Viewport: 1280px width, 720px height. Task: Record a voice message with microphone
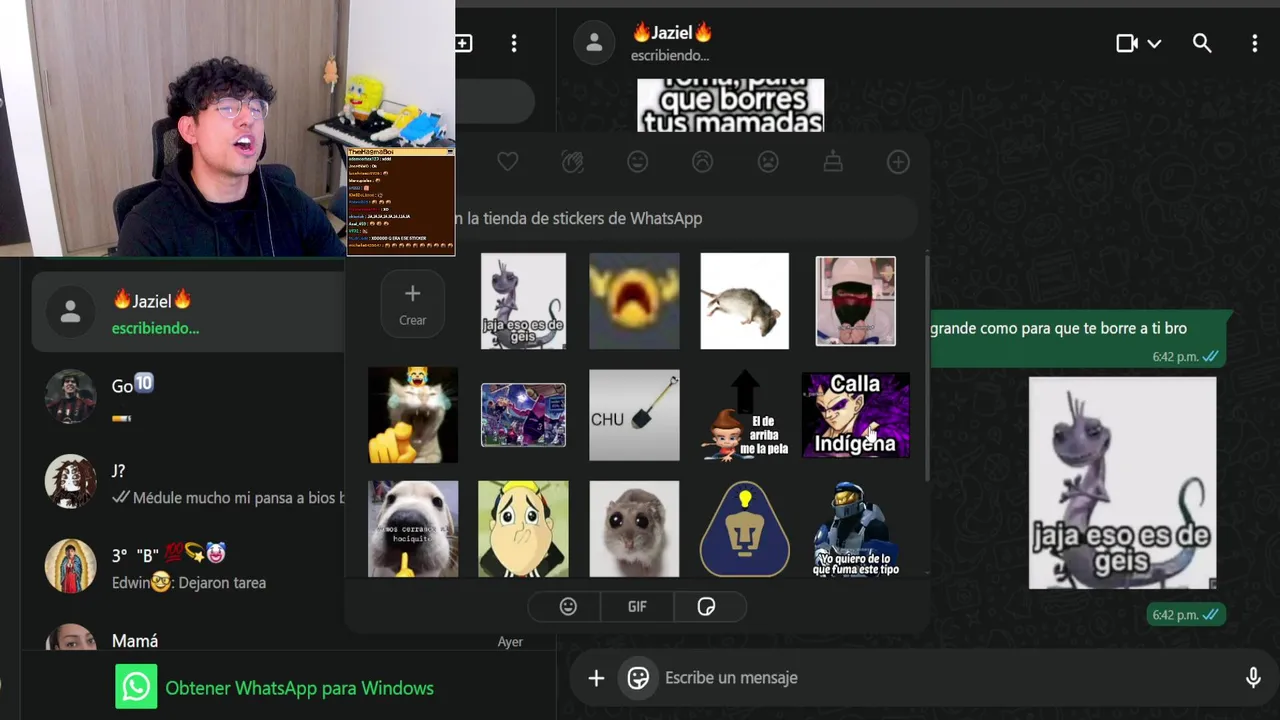1253,678
